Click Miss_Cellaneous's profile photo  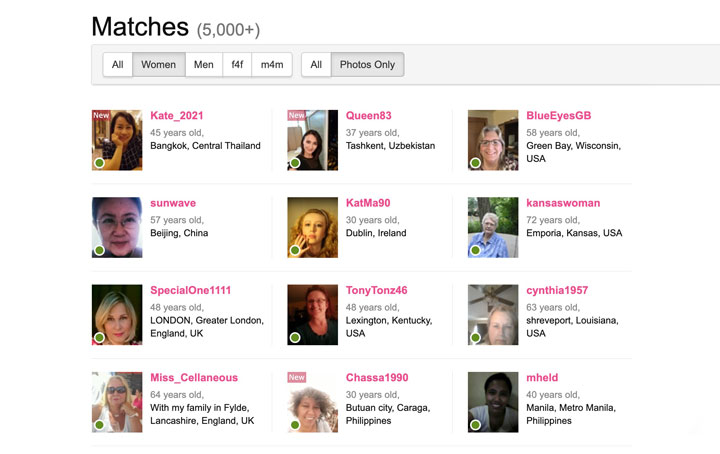117,402
